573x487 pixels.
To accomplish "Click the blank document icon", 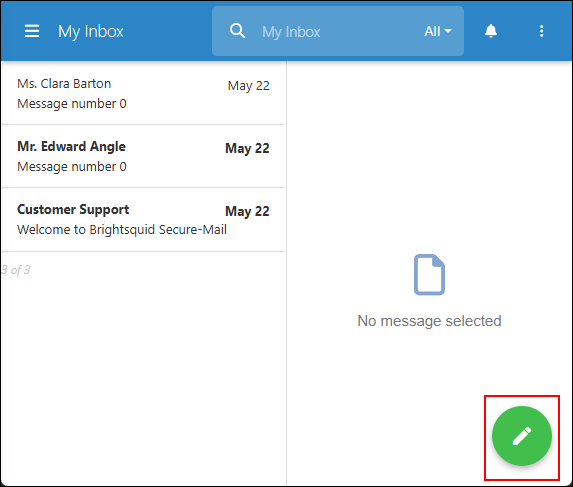I will point(429,274).
